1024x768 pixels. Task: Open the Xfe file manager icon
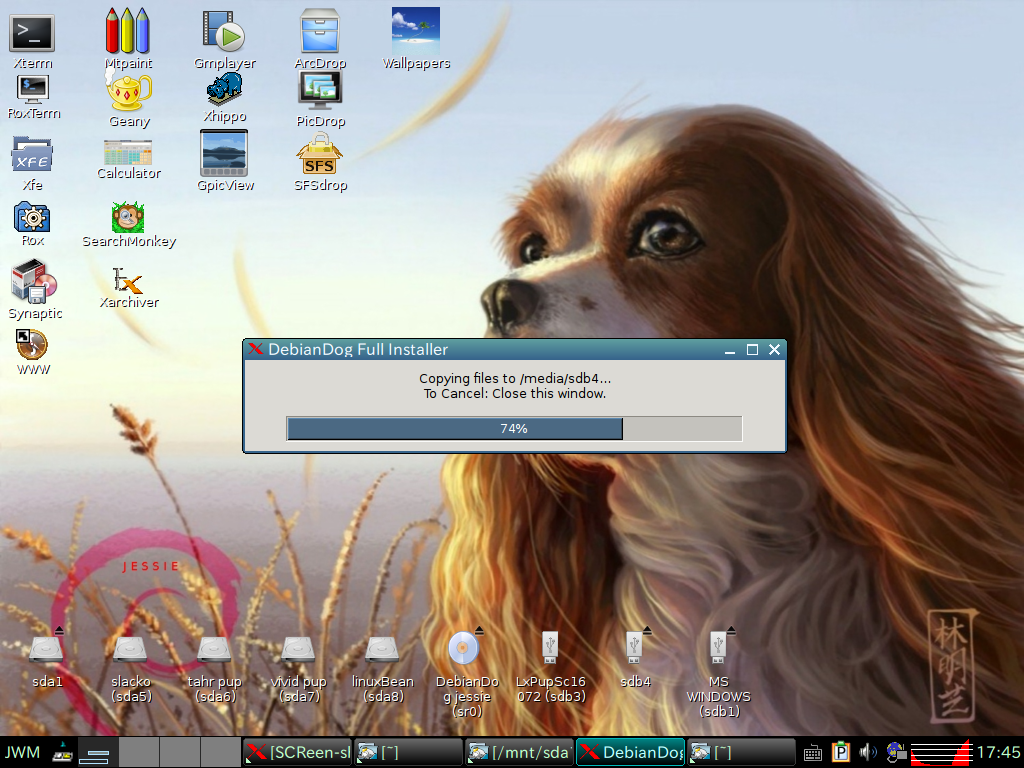pos(32,155)
